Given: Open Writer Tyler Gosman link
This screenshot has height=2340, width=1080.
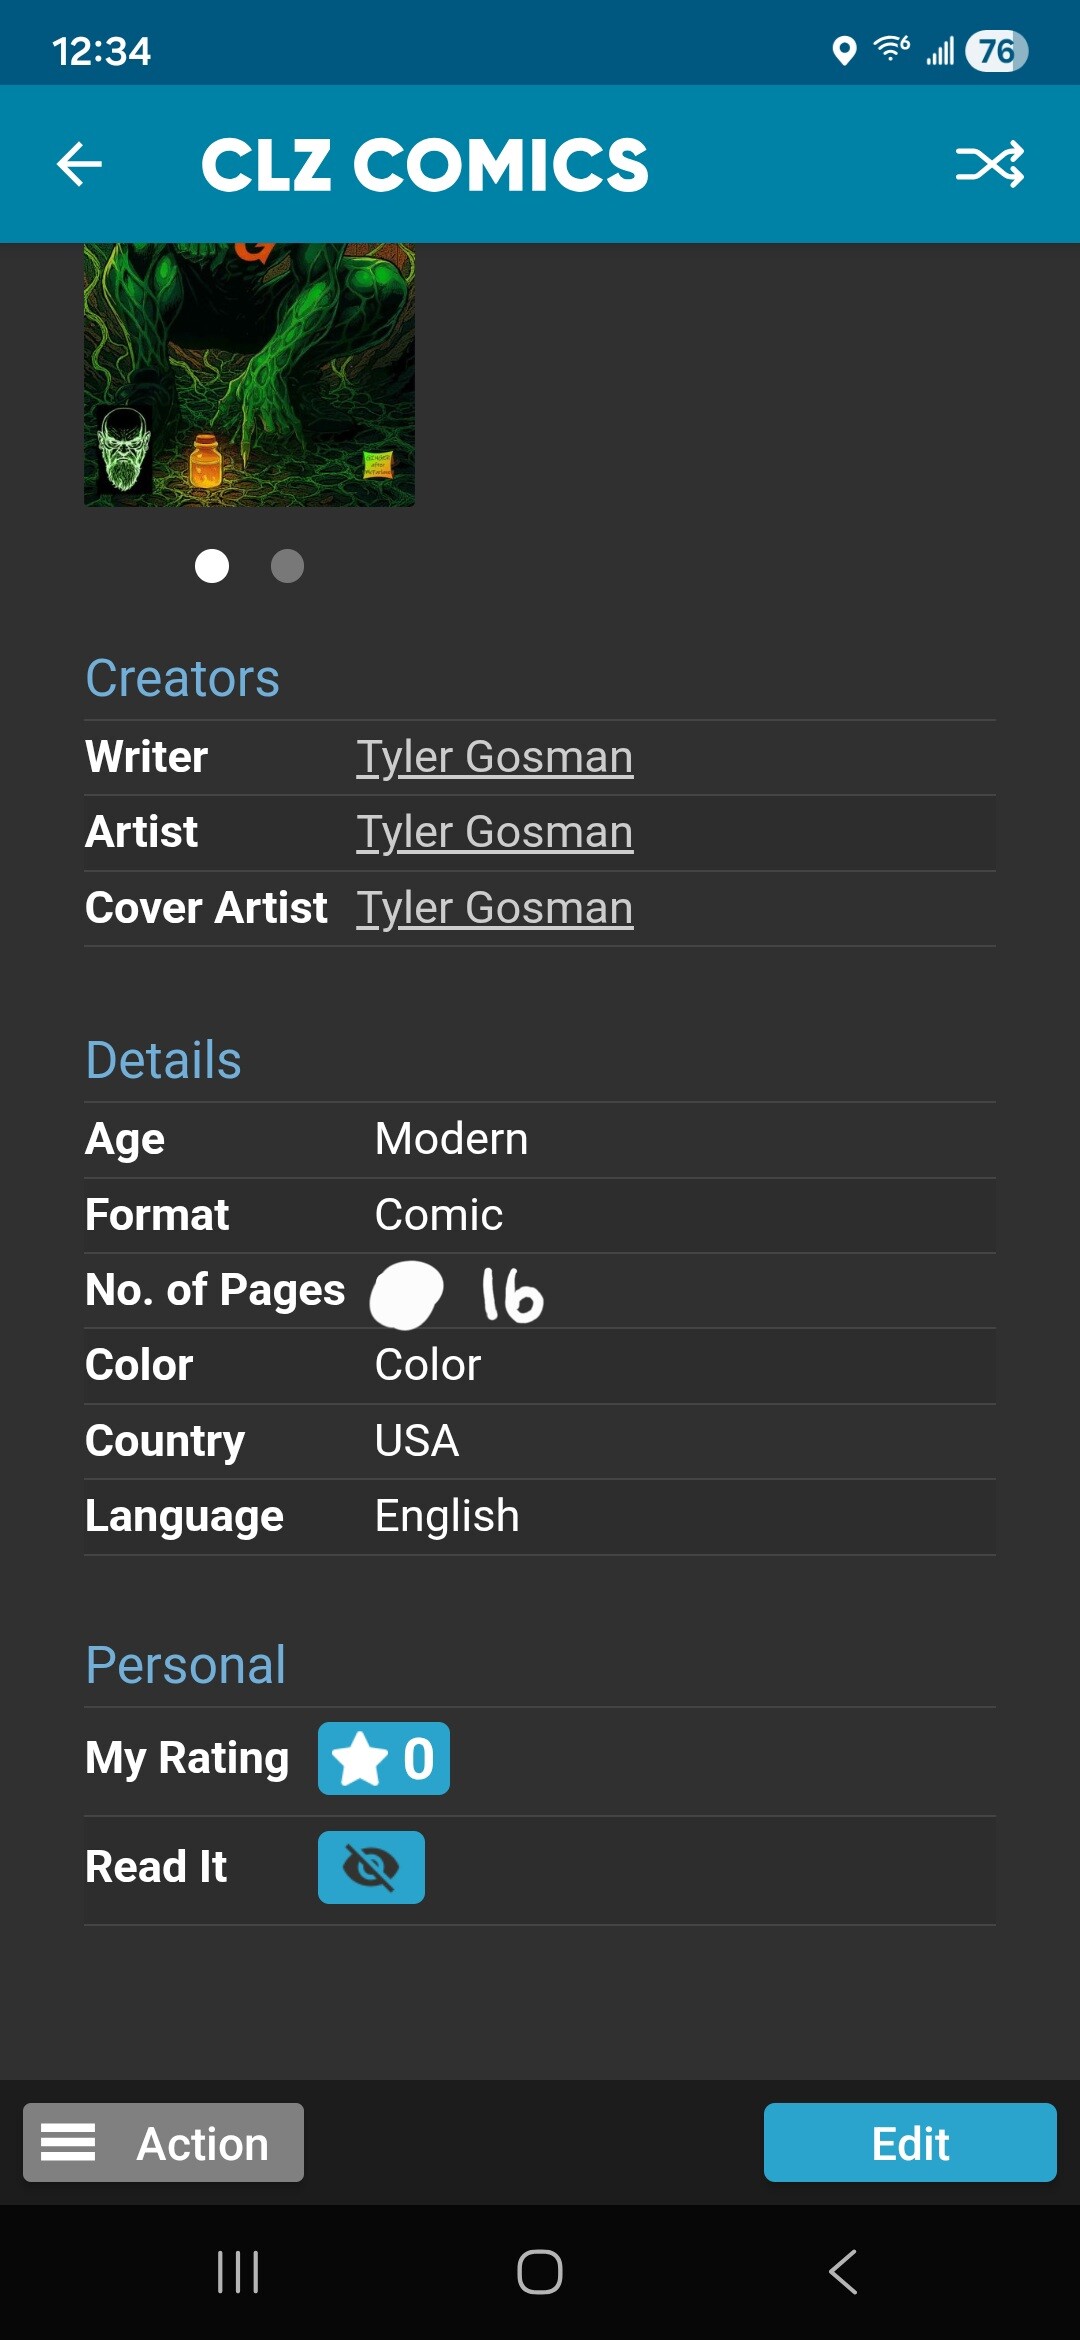Looking at the screenshot, I should click(494, 757).
